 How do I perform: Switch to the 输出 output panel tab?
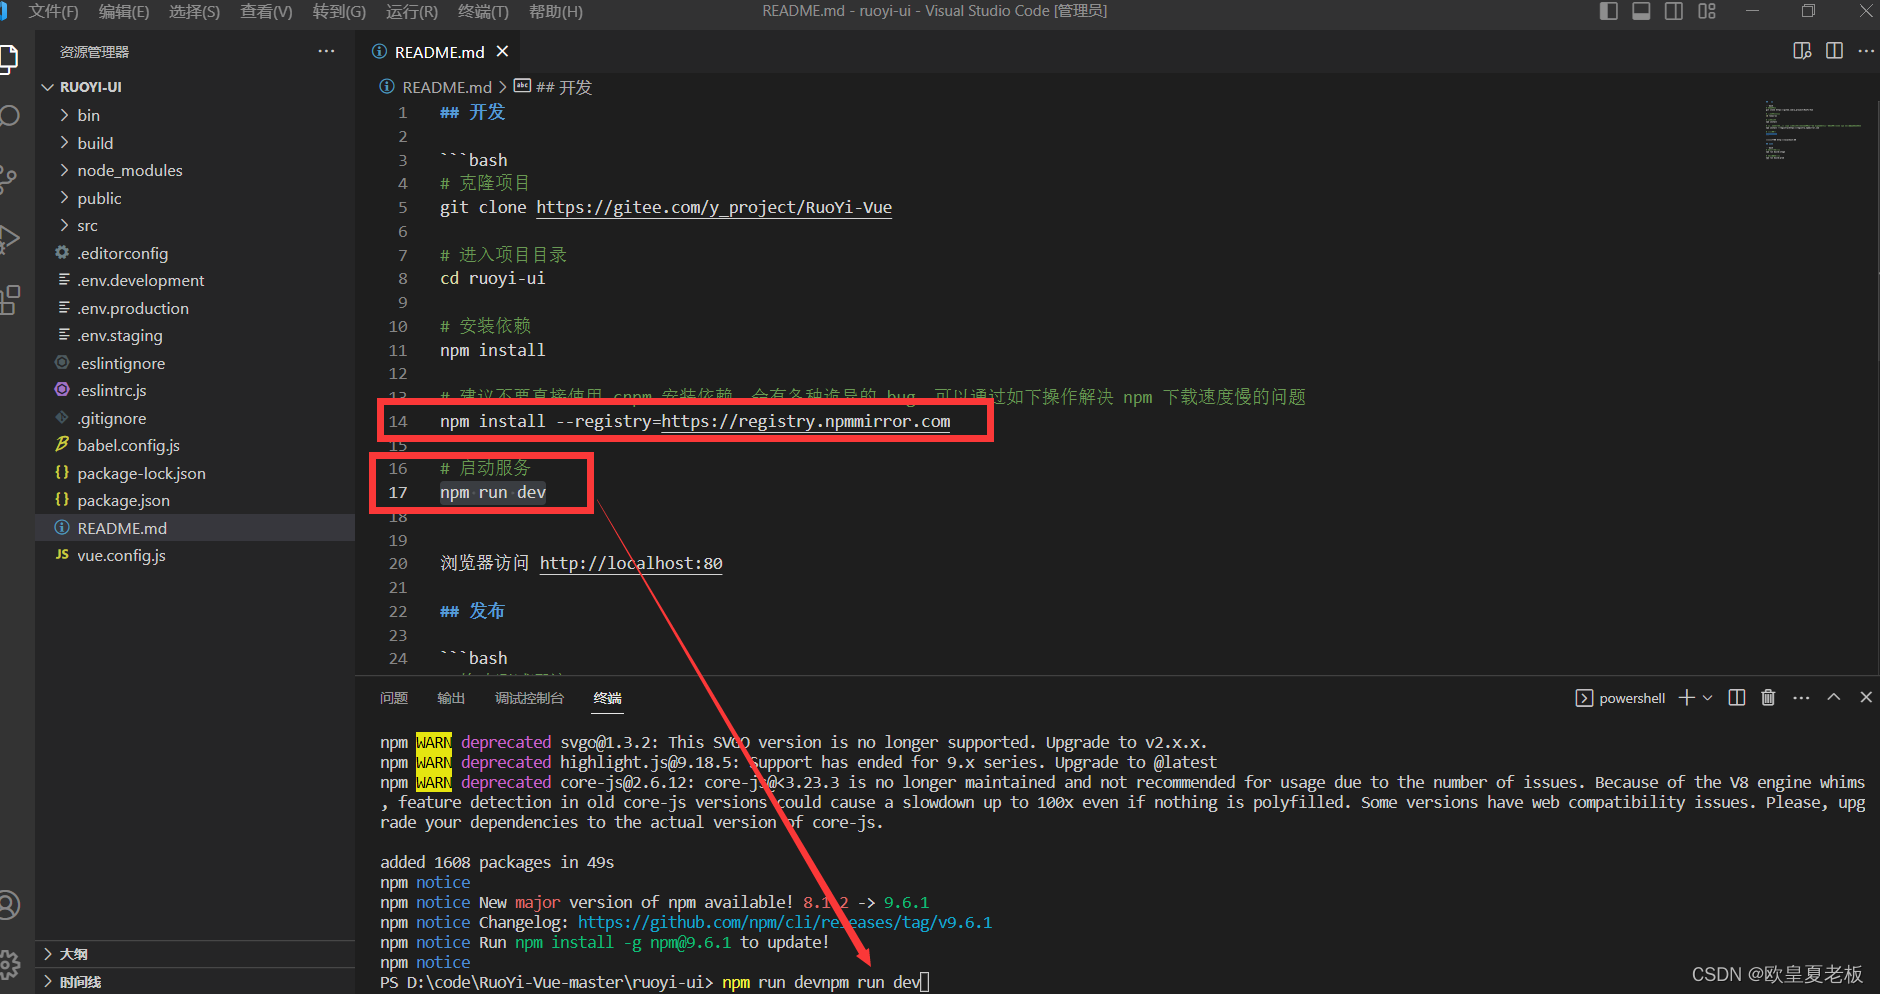pyautogui.click(x=451, y=698)
